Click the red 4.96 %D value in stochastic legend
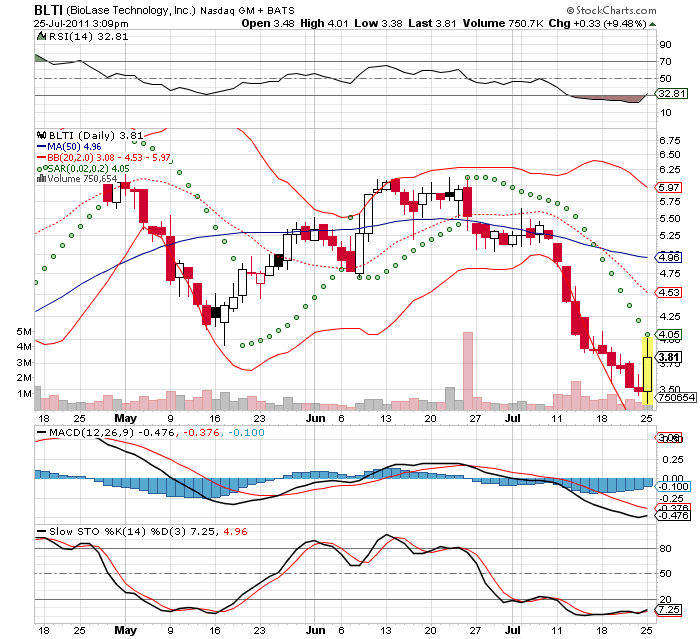Image resolution: width=700 pixels, height=639 pixels. point(235,531)
